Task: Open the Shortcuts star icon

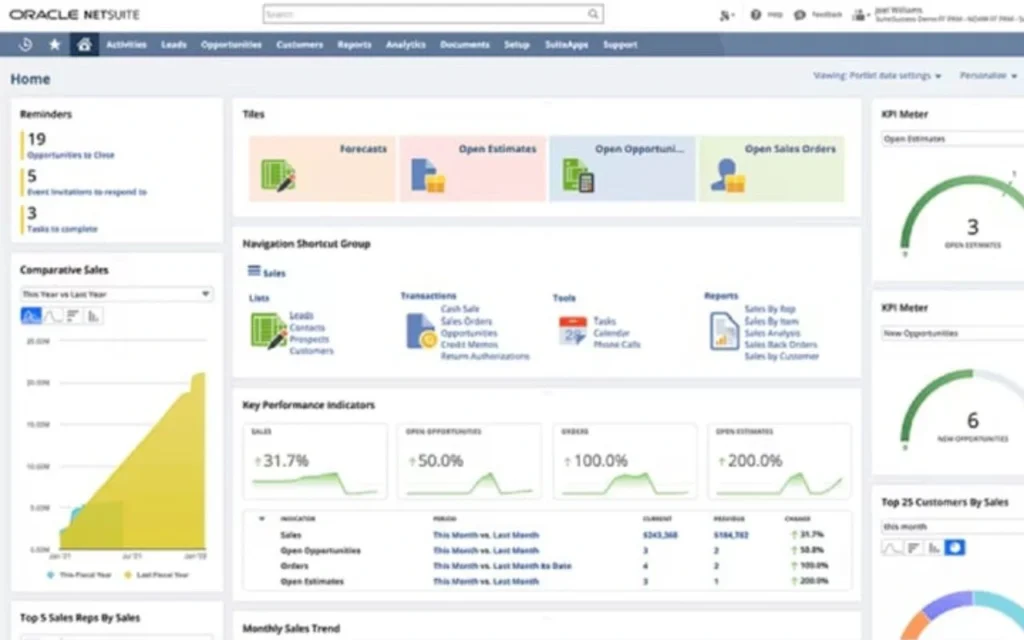Action: [x=54, y=45]
